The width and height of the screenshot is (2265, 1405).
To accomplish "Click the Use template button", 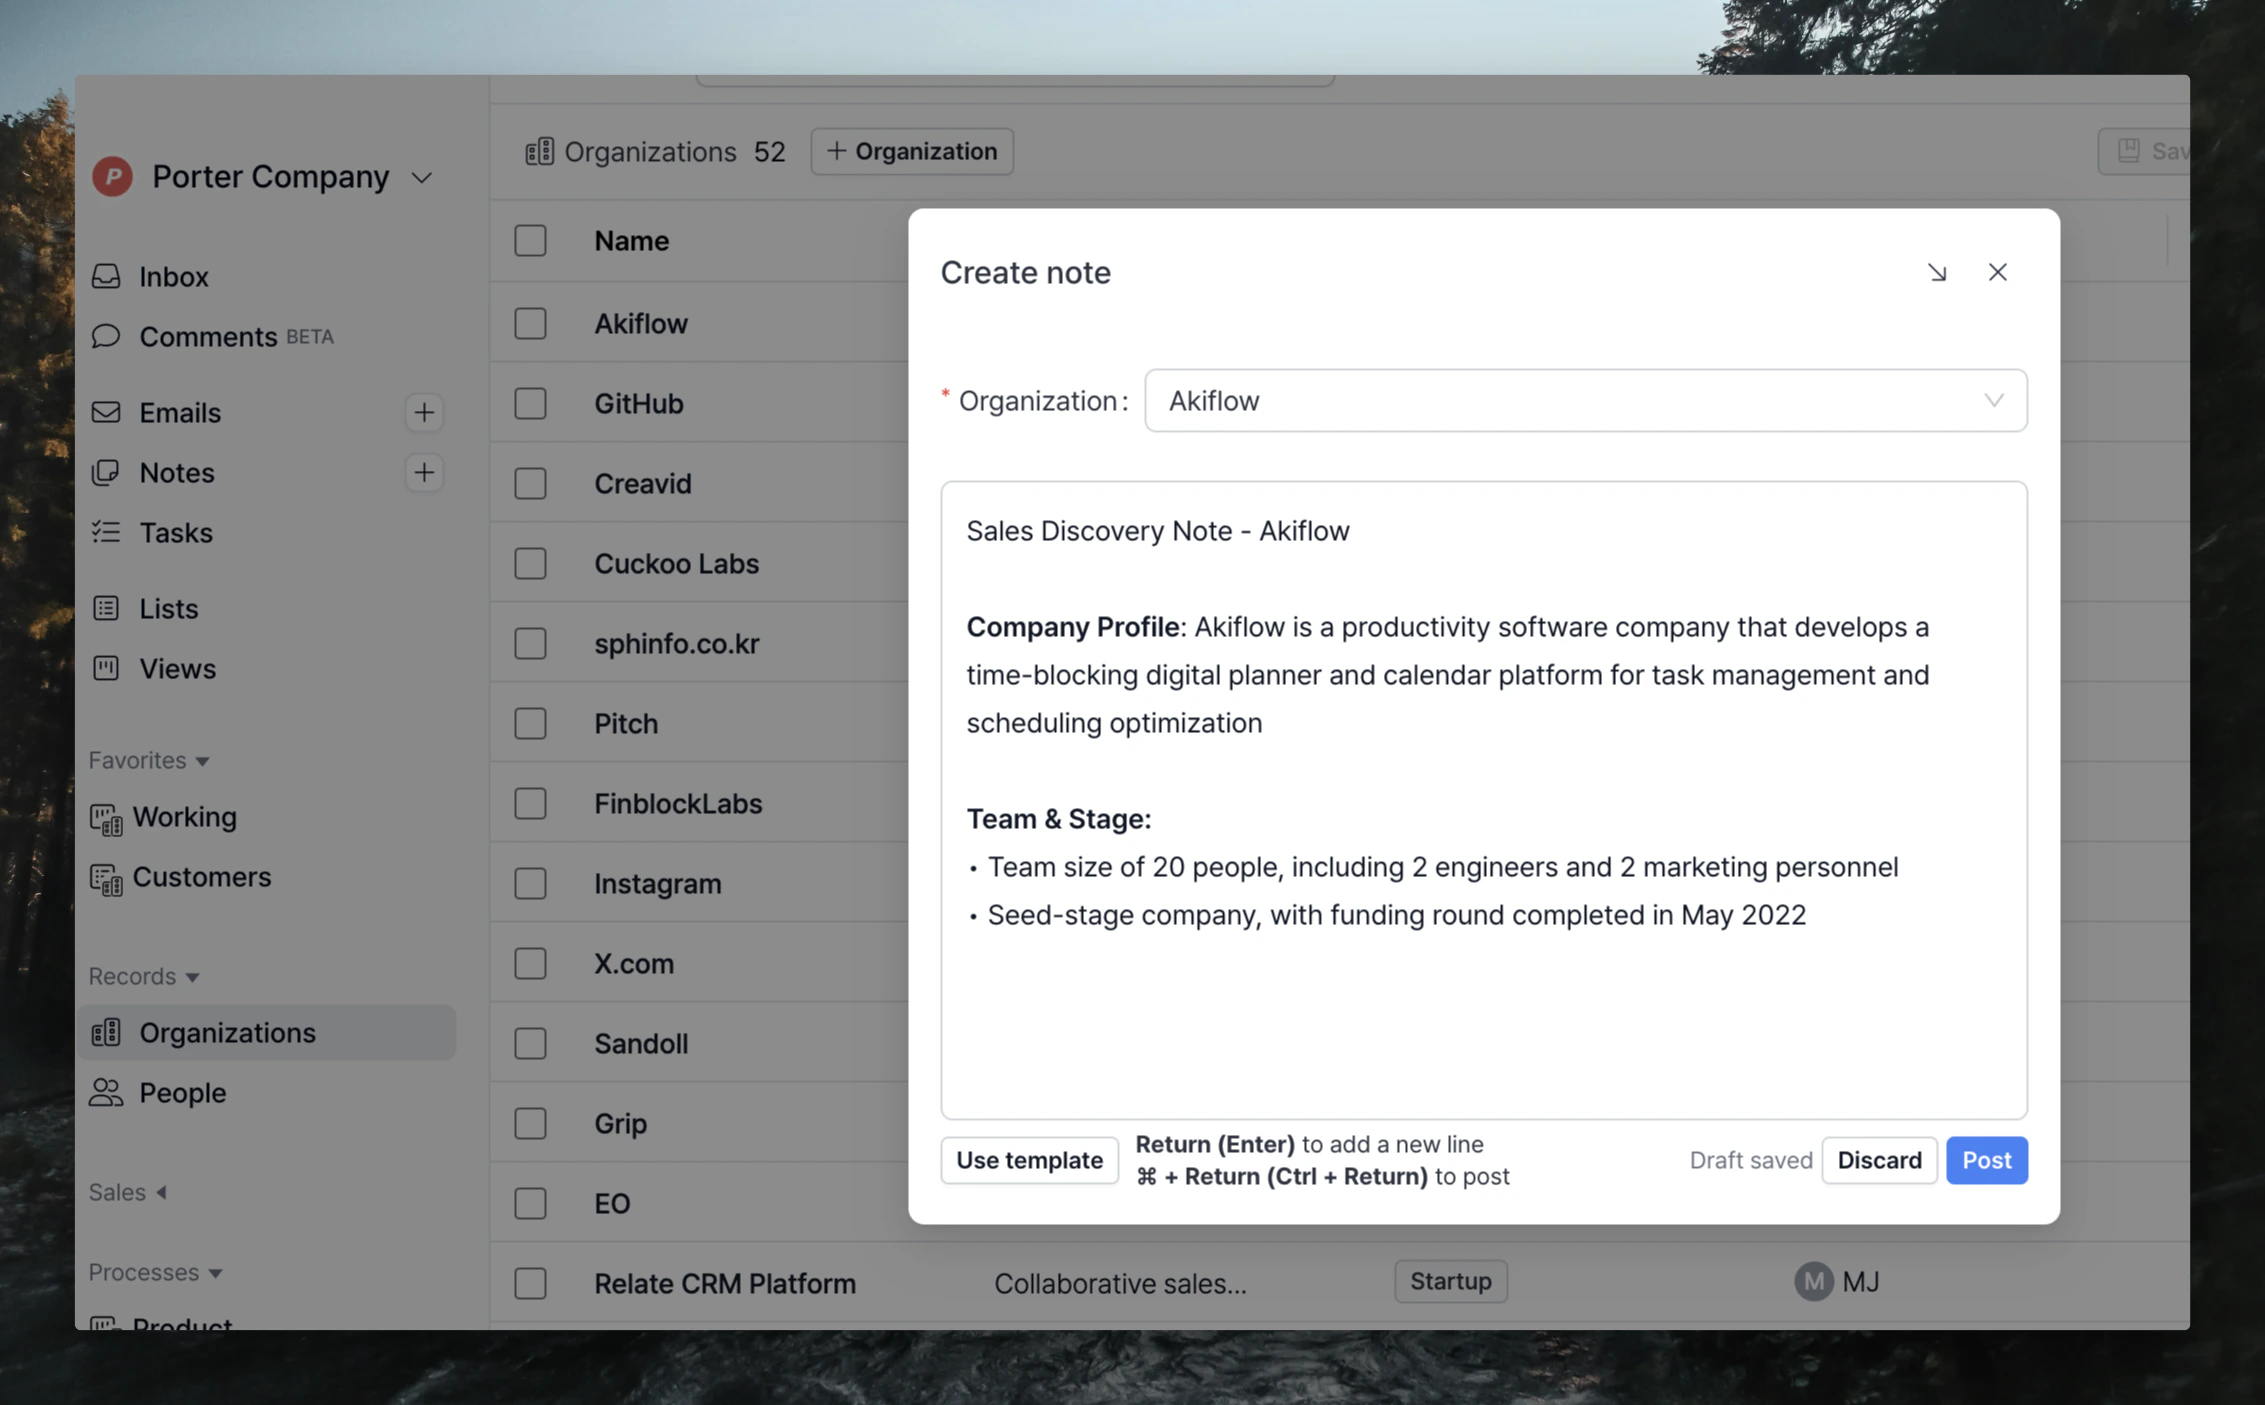I will [1029, 1160].
